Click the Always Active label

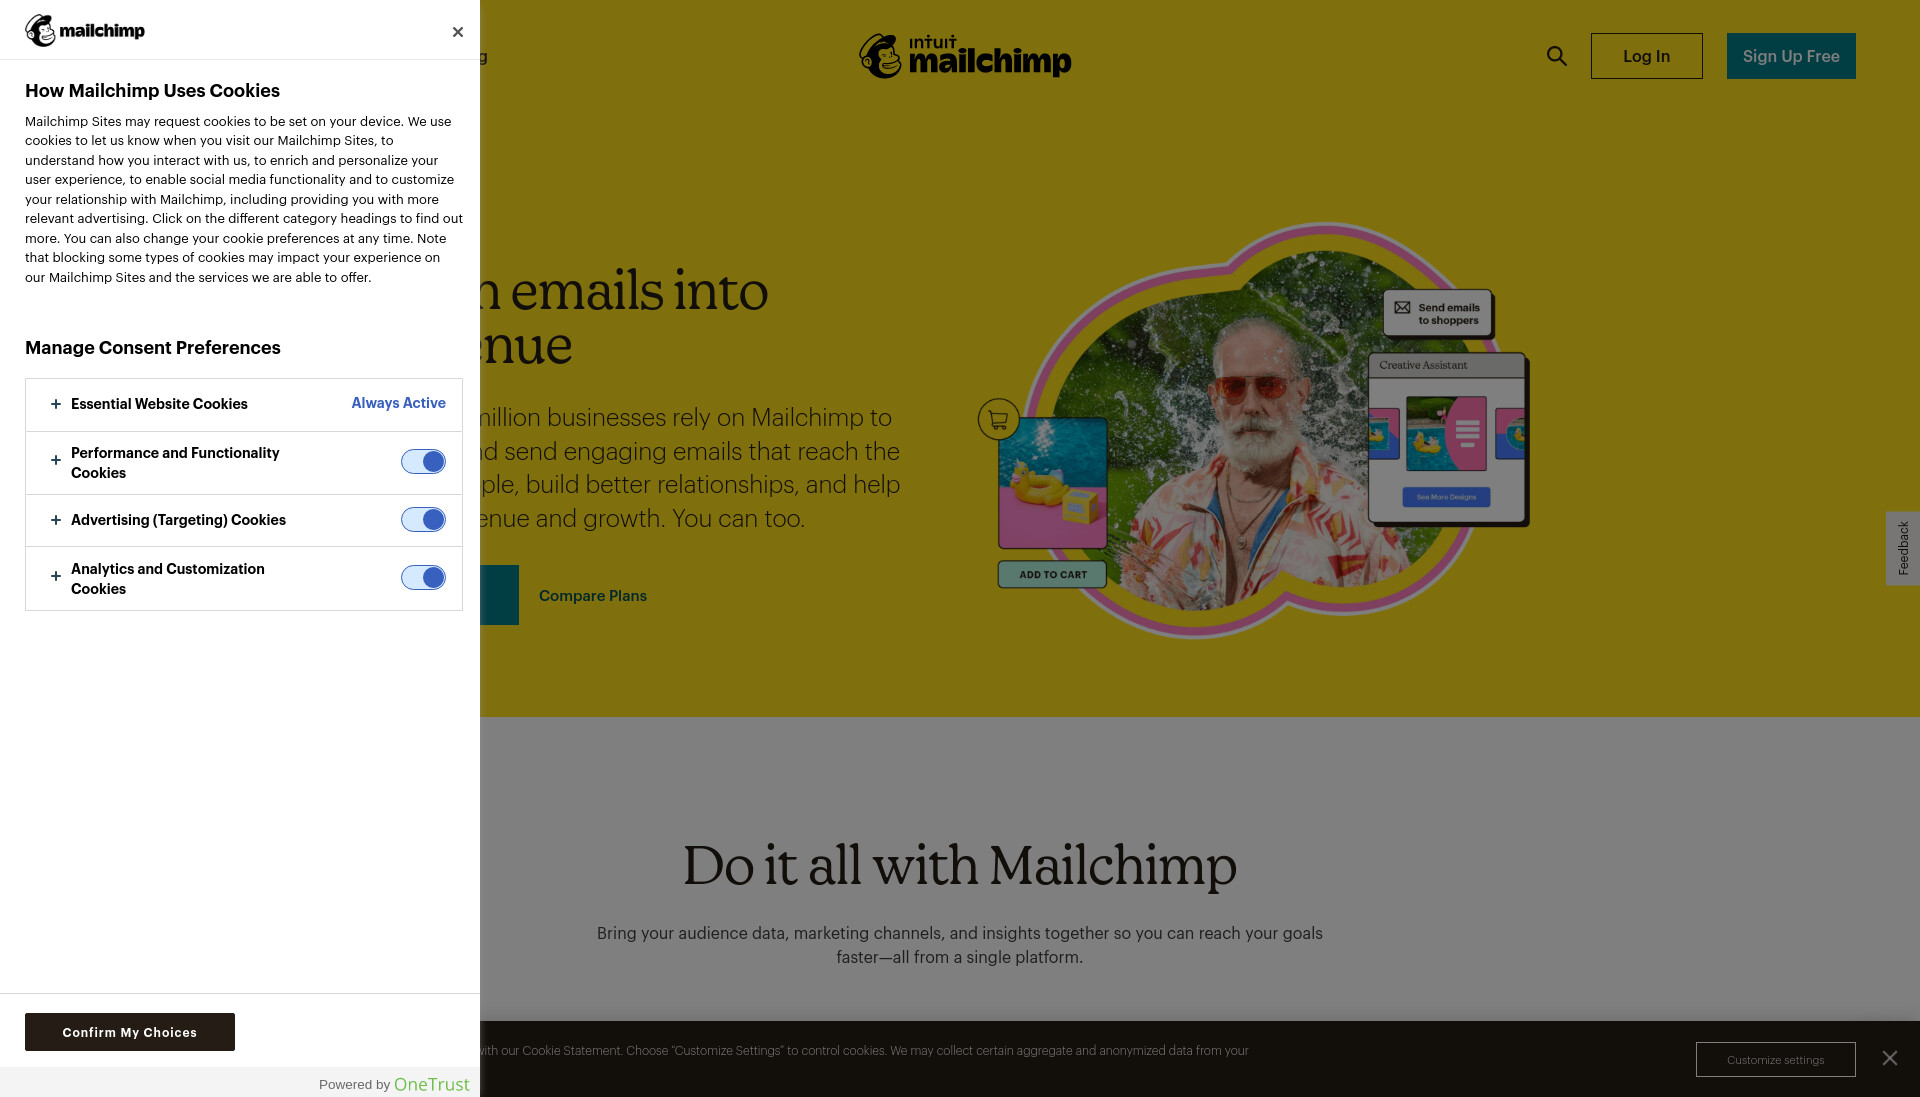(x=398, y=403)
